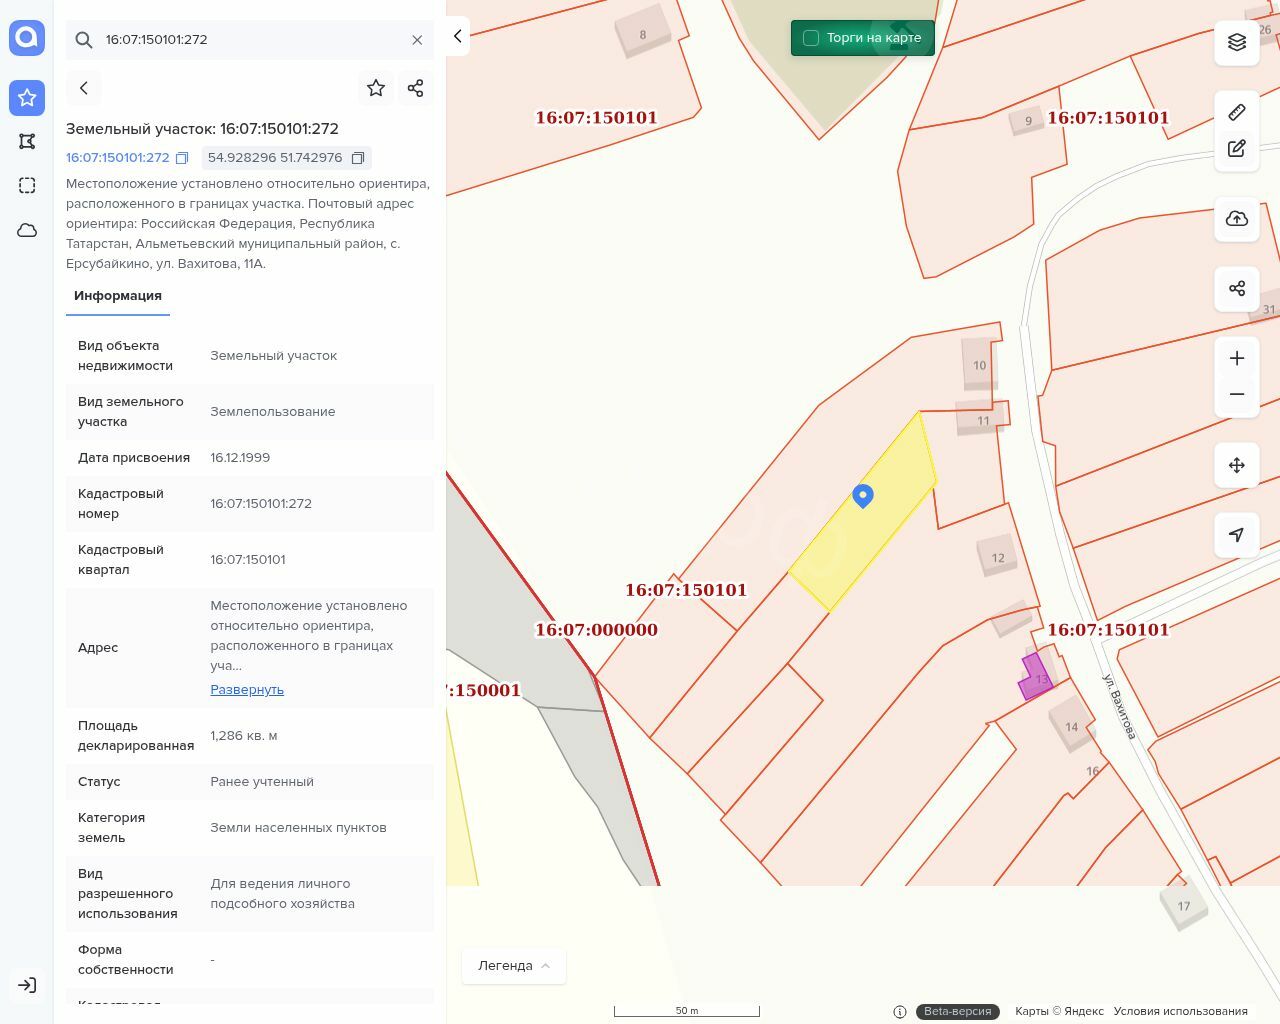Zoom in the map with plus button
This screenshot has width=1280, height=1024.
1237,358
